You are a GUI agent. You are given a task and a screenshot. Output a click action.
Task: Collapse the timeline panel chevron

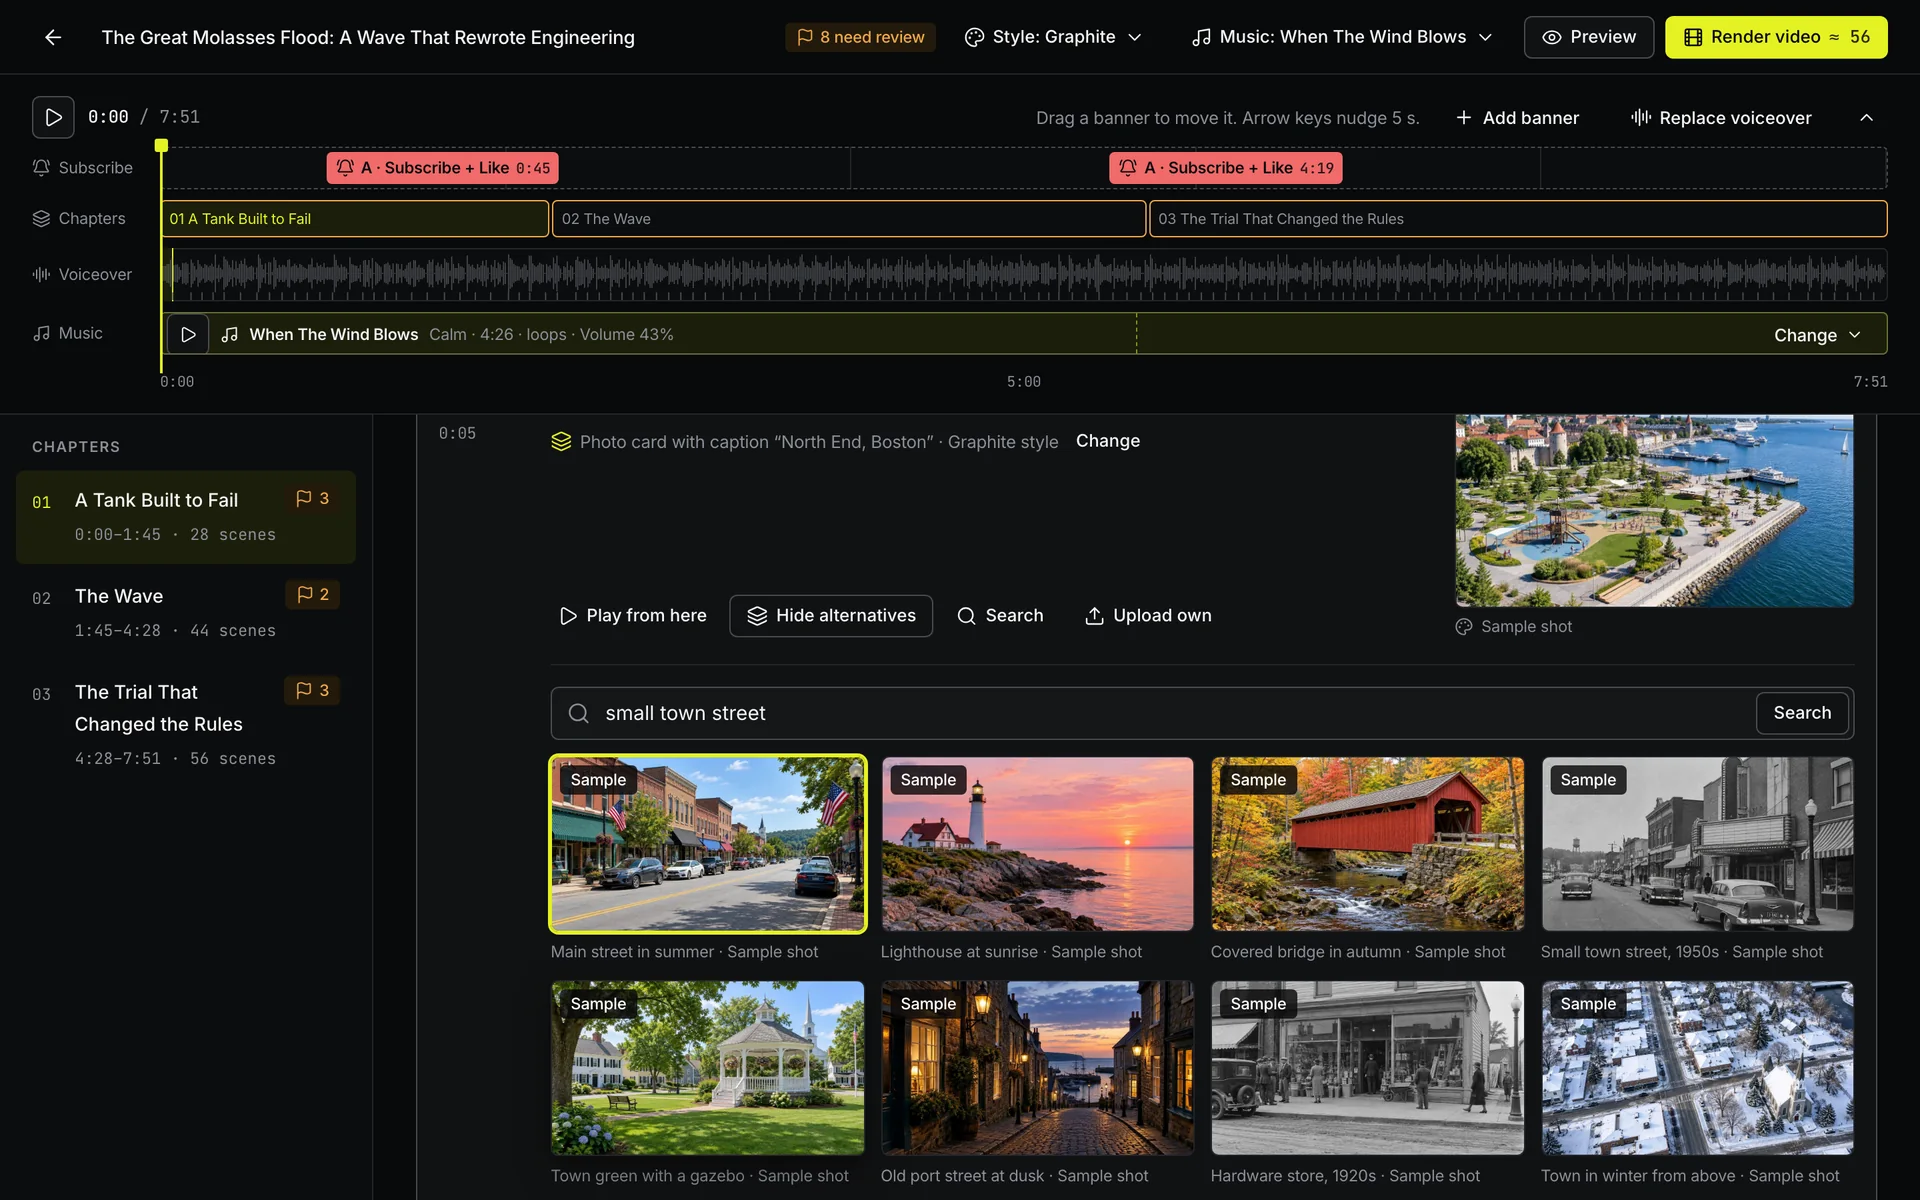tap(1866, 118)
